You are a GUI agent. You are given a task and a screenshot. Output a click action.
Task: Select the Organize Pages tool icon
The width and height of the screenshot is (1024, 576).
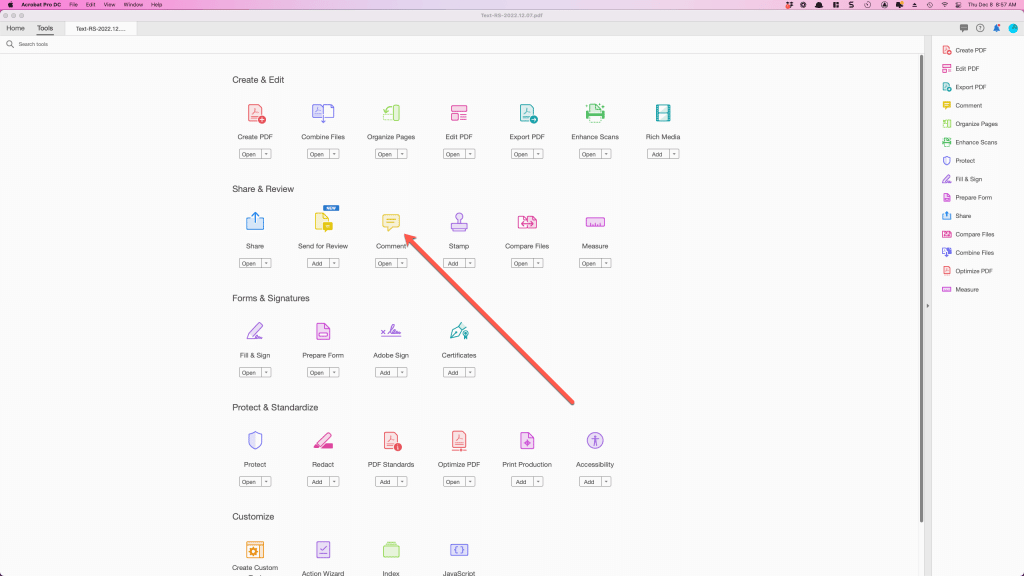coord(391,113)
